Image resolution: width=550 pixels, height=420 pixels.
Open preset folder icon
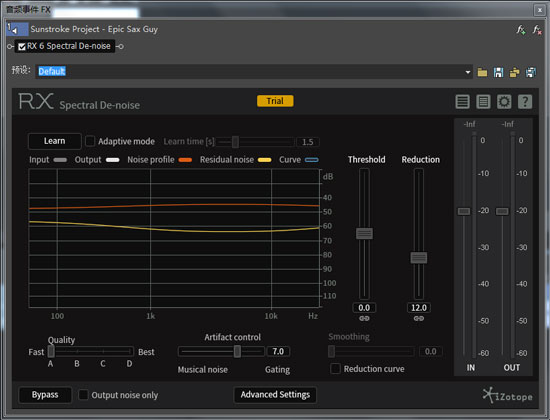pos(482,72)
